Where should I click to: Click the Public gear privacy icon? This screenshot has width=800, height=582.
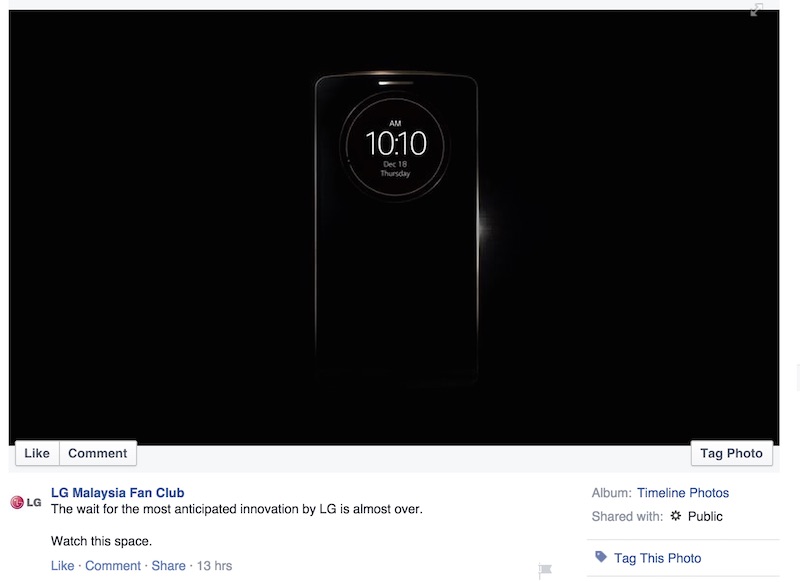(676, 516)
